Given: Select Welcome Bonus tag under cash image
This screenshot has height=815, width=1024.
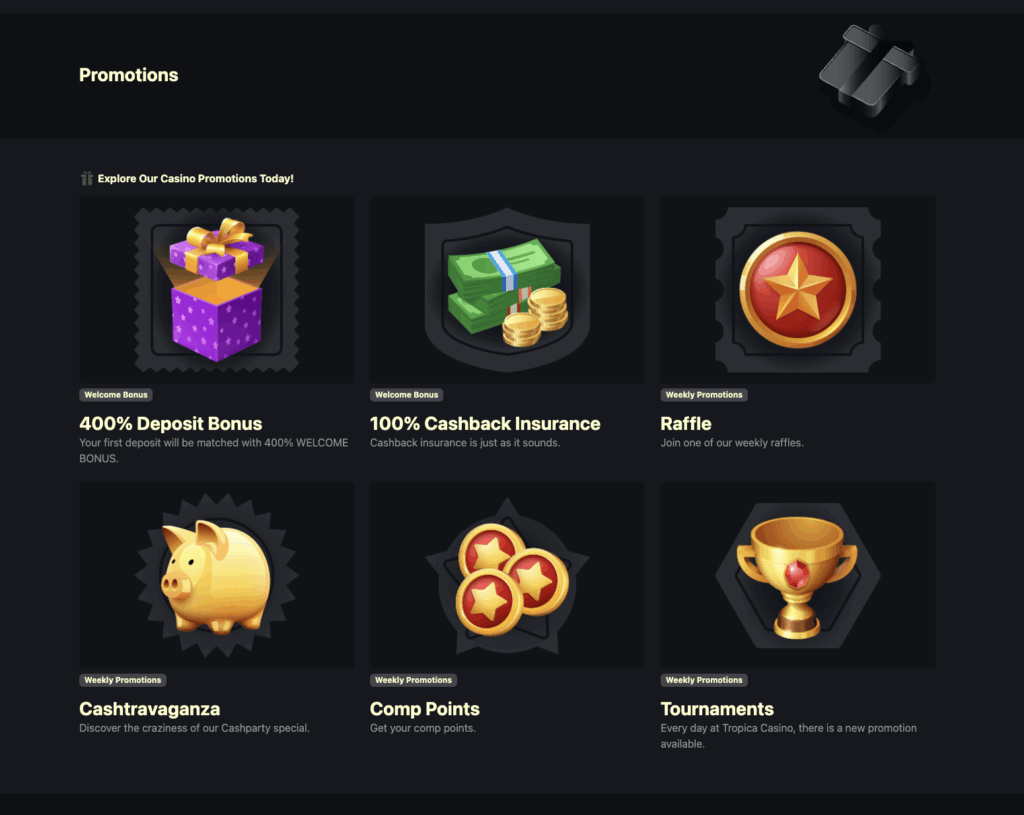Looking at the screenshot, I should (x=406, y=395).
